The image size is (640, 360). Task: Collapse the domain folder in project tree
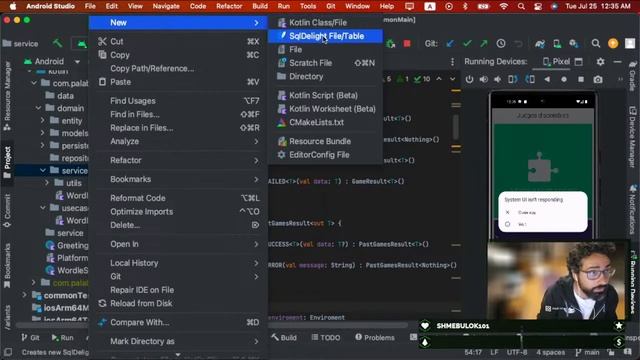(x=38, y=108)
